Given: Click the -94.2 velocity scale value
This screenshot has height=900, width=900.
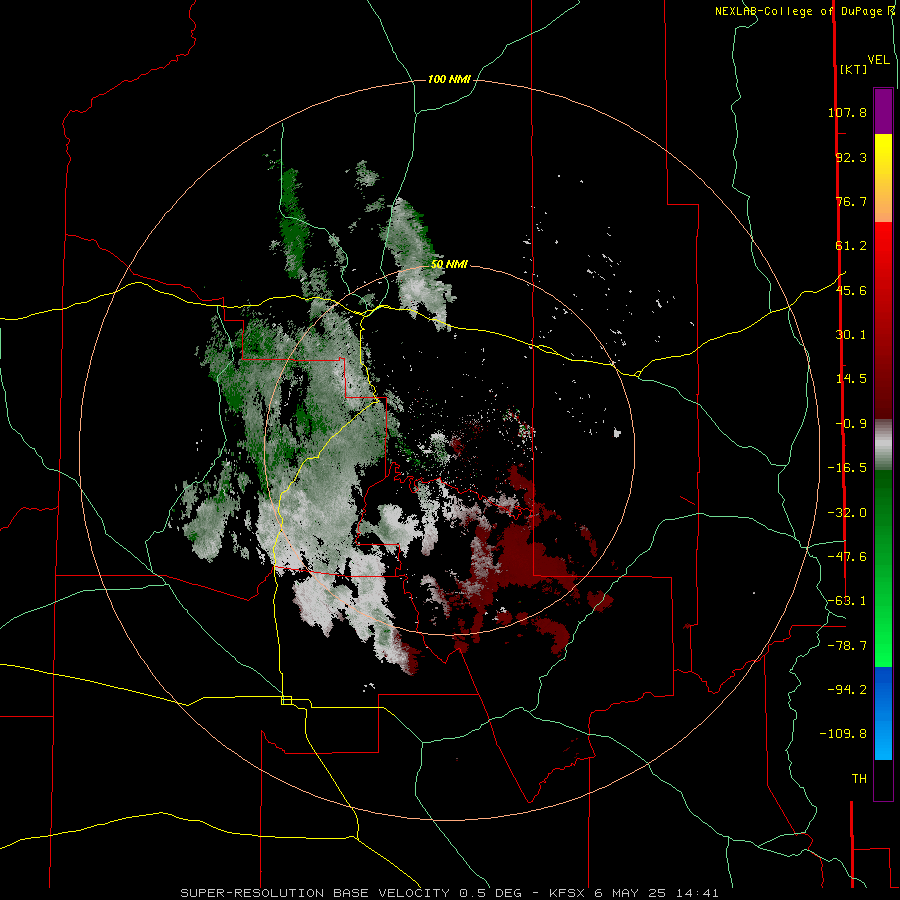Looking at the screenshot, I should point(847,689).
